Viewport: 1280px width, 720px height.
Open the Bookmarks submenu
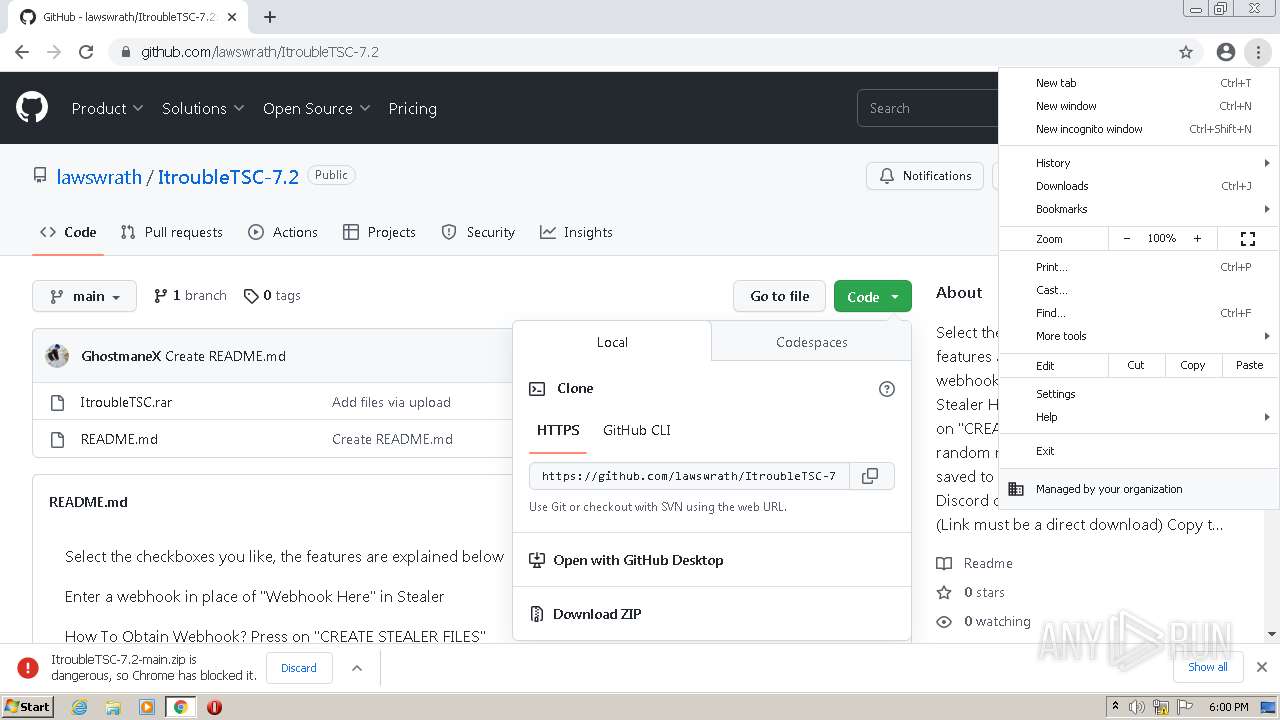[x=1139, y=209]
